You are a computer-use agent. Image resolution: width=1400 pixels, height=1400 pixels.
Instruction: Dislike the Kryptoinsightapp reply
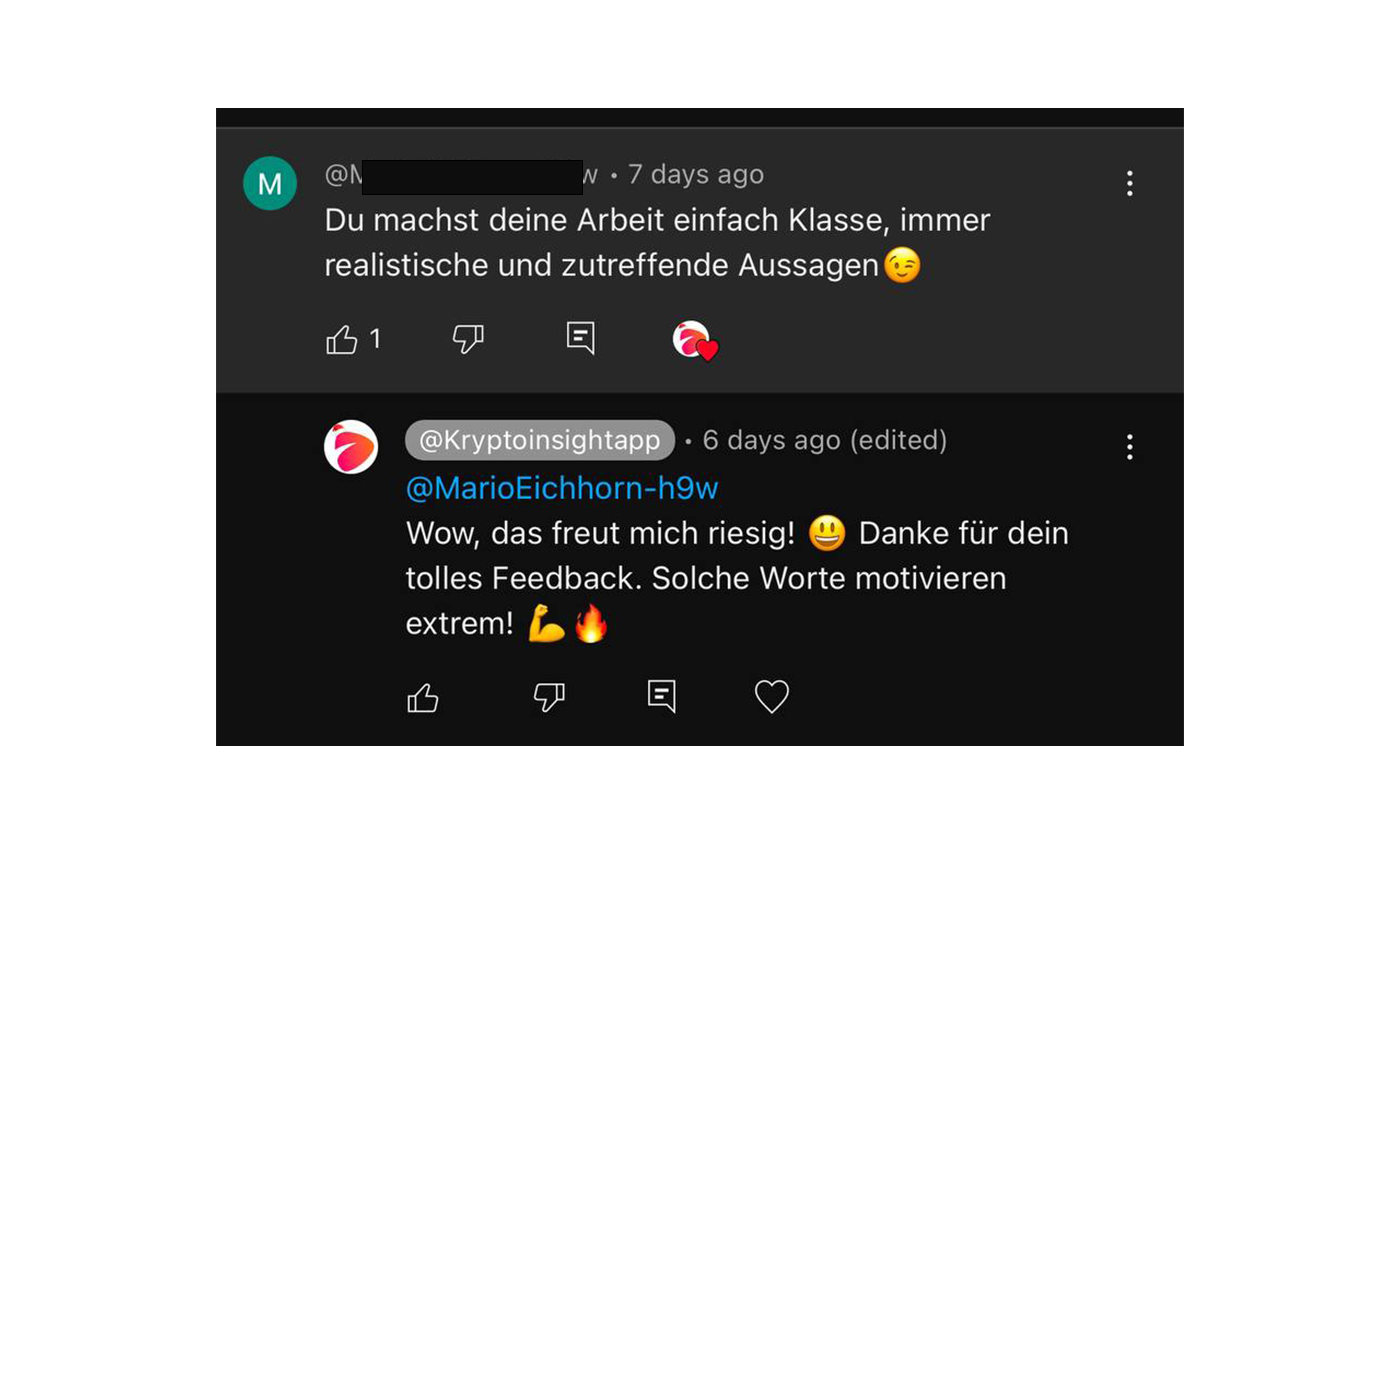(549, 697)
